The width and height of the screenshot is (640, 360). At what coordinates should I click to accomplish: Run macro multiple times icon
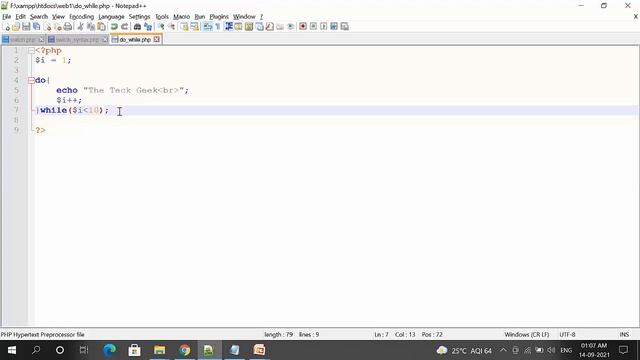[334, 27]
